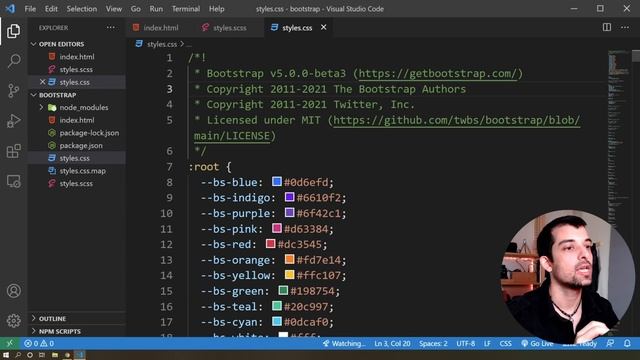Image resolution: width=640 pixels, height=360 pixels.
Task: Click Visual Studio Code logo in title bar
Action: 11,9
